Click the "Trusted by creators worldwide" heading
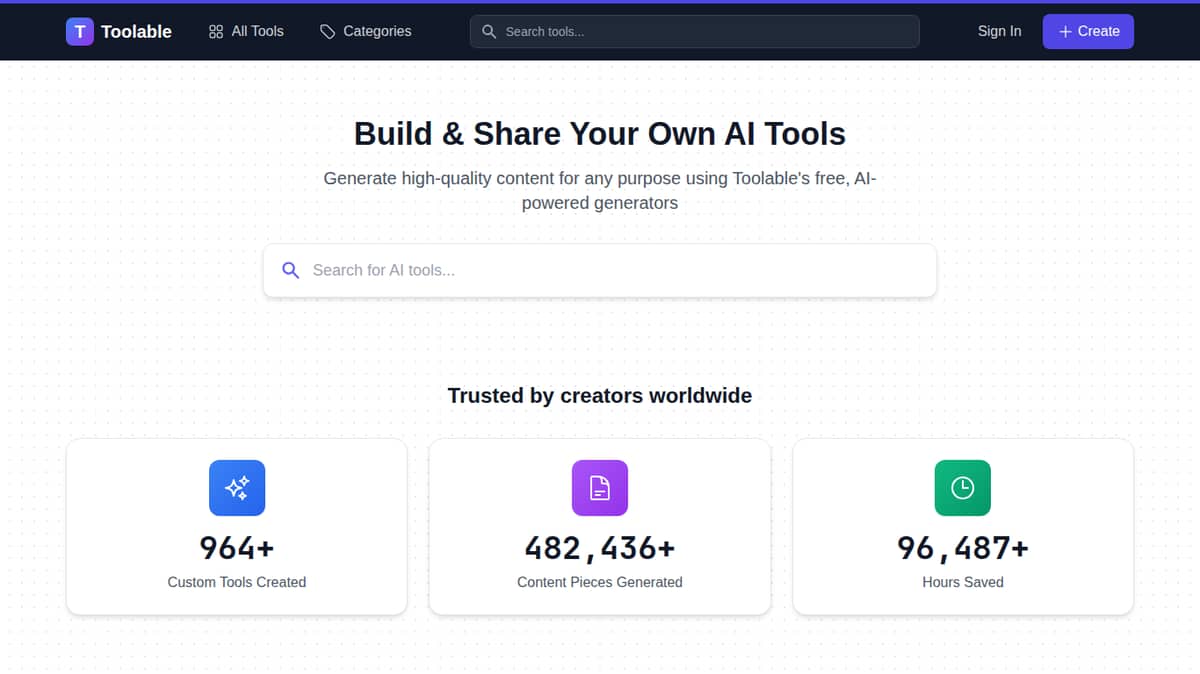This screenshot has height=674, width=1200. pos(600,395)
